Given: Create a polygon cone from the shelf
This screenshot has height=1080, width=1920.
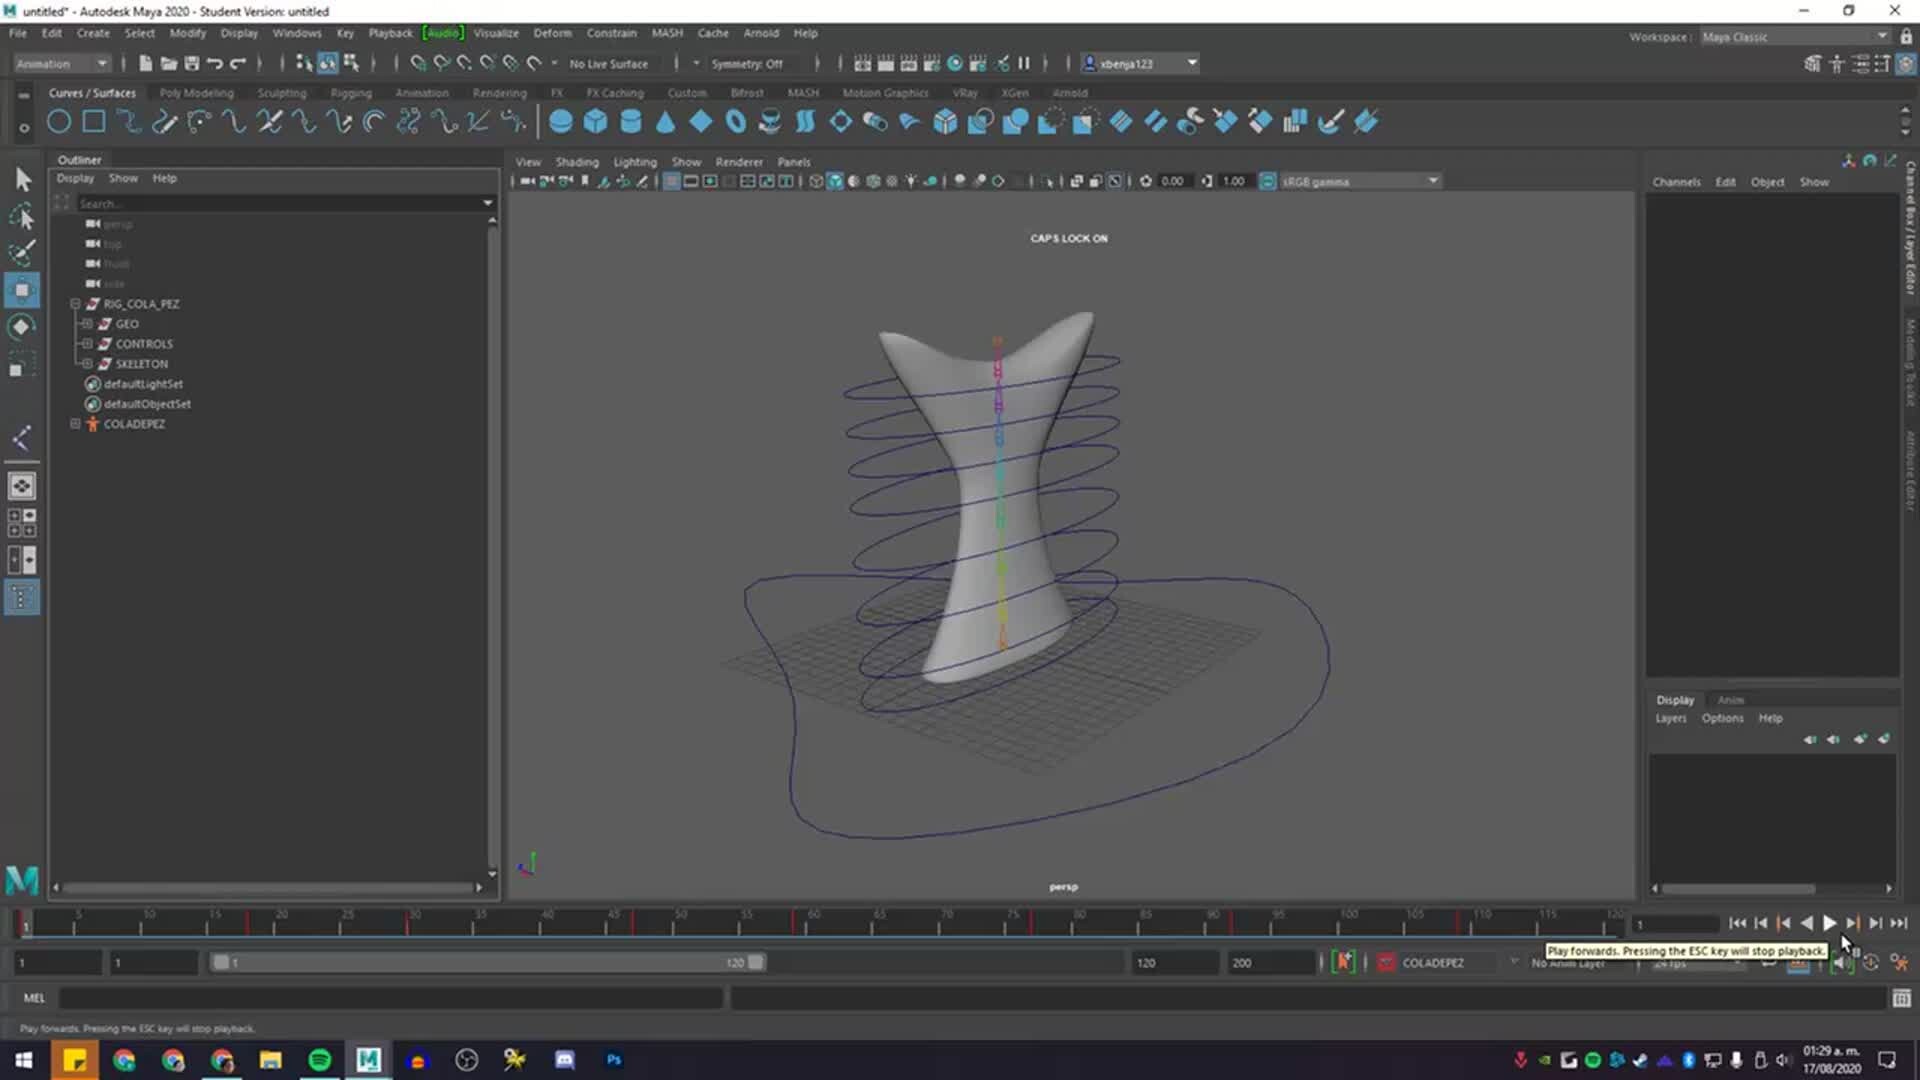Looking at the screenshot, I should [x=665, y=121].
